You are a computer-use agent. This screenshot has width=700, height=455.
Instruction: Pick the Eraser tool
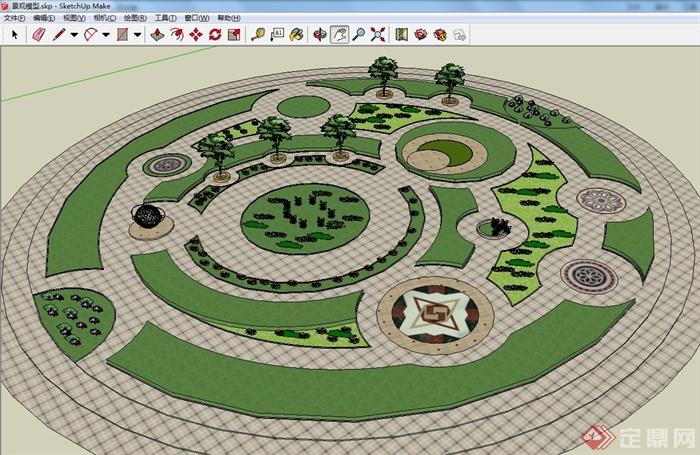click(39, 34)
